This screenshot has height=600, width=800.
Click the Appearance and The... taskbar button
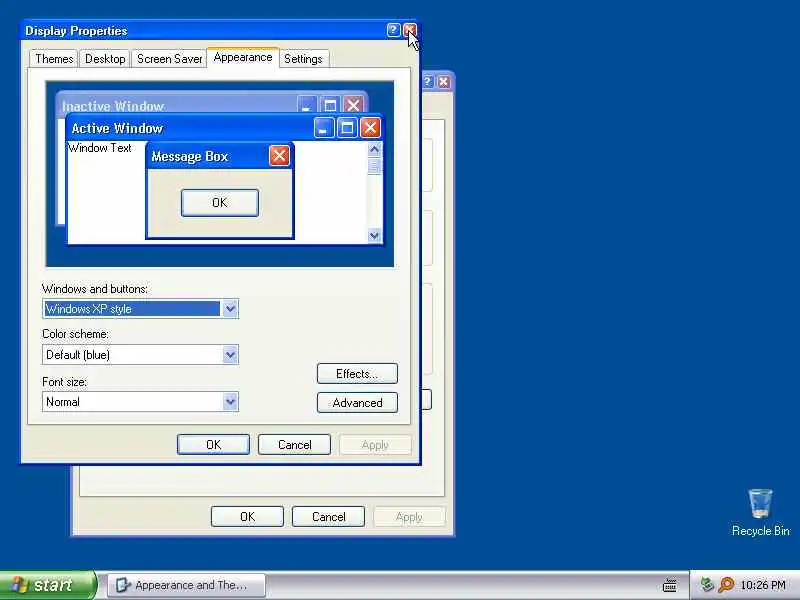point(186,585)
